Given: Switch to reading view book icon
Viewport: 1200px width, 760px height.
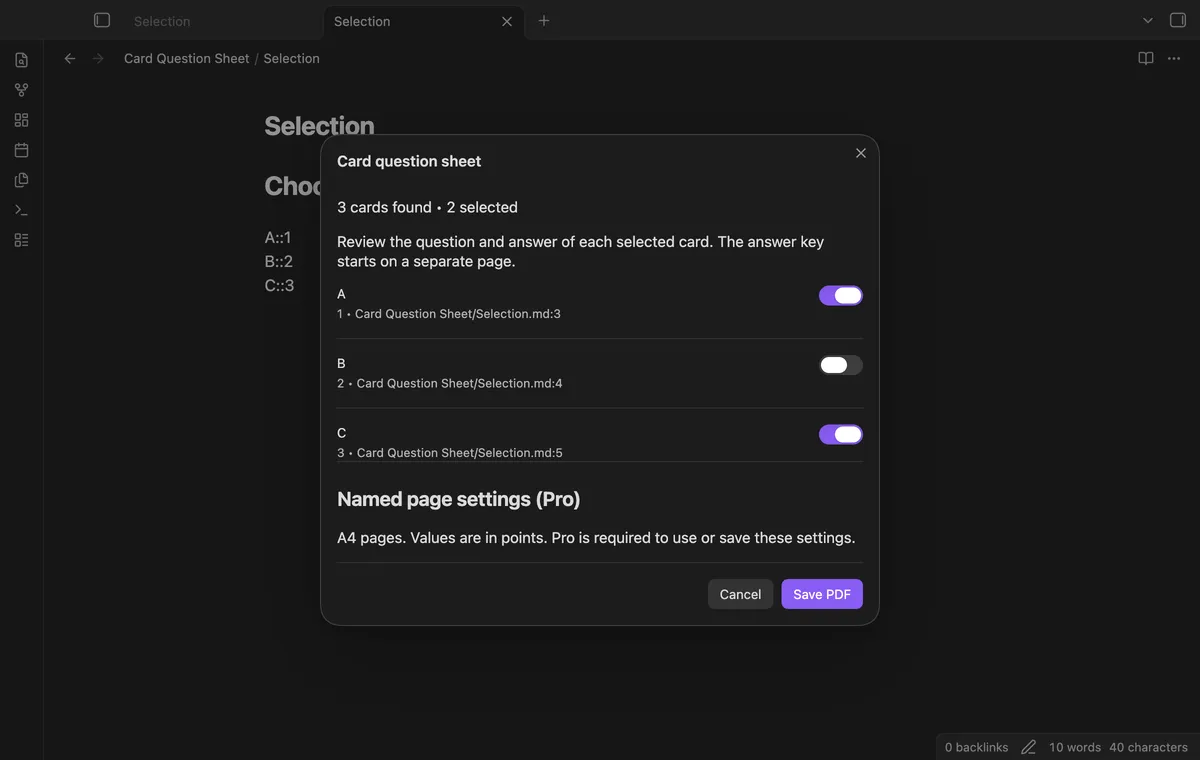Looking at the screenshot, I should [x=1146, y=58].
